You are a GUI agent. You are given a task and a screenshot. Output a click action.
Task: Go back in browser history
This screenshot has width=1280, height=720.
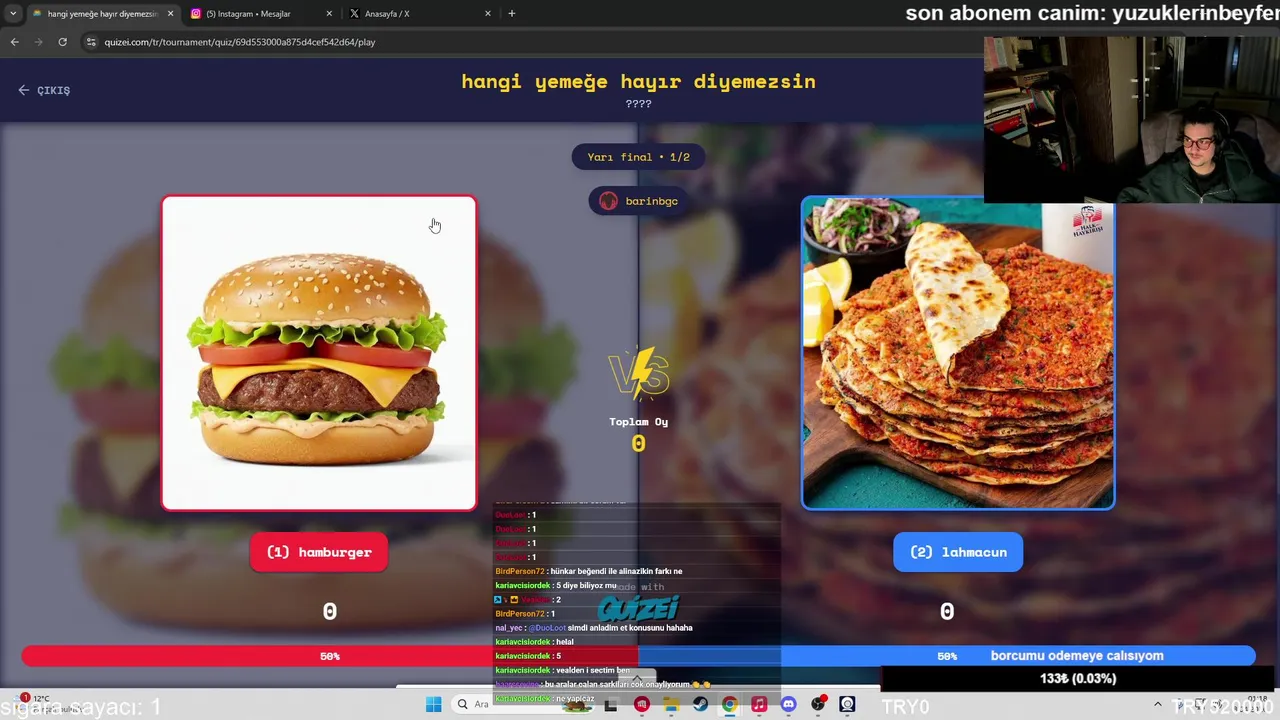tap(14, 42)
